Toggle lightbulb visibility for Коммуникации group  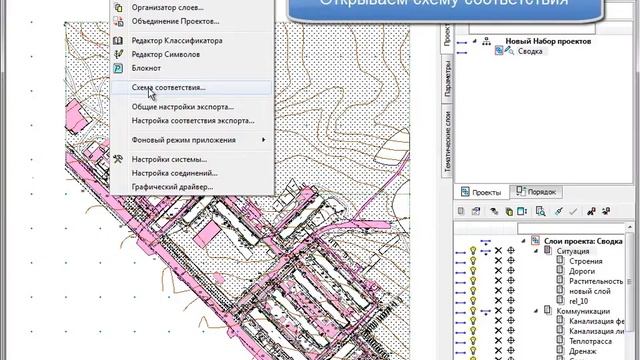[x=473, y=311]
